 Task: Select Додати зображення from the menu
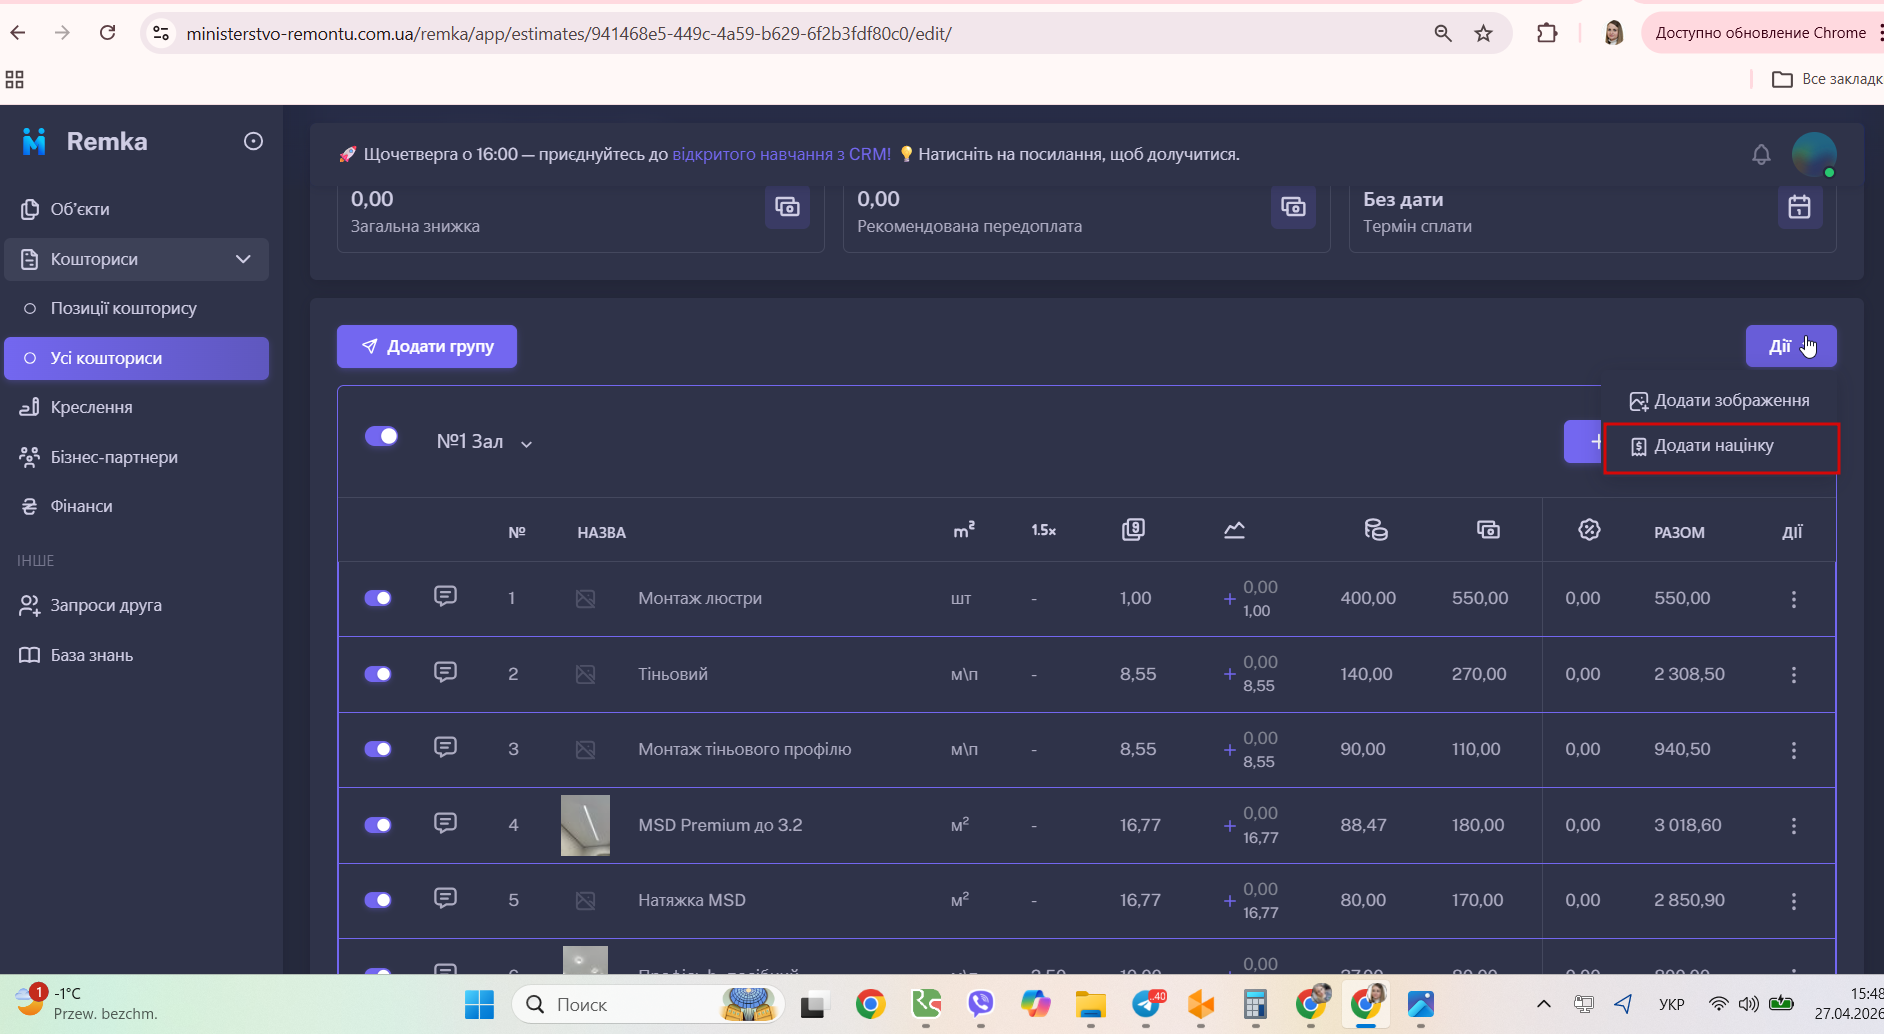(x=1720, y=401)
